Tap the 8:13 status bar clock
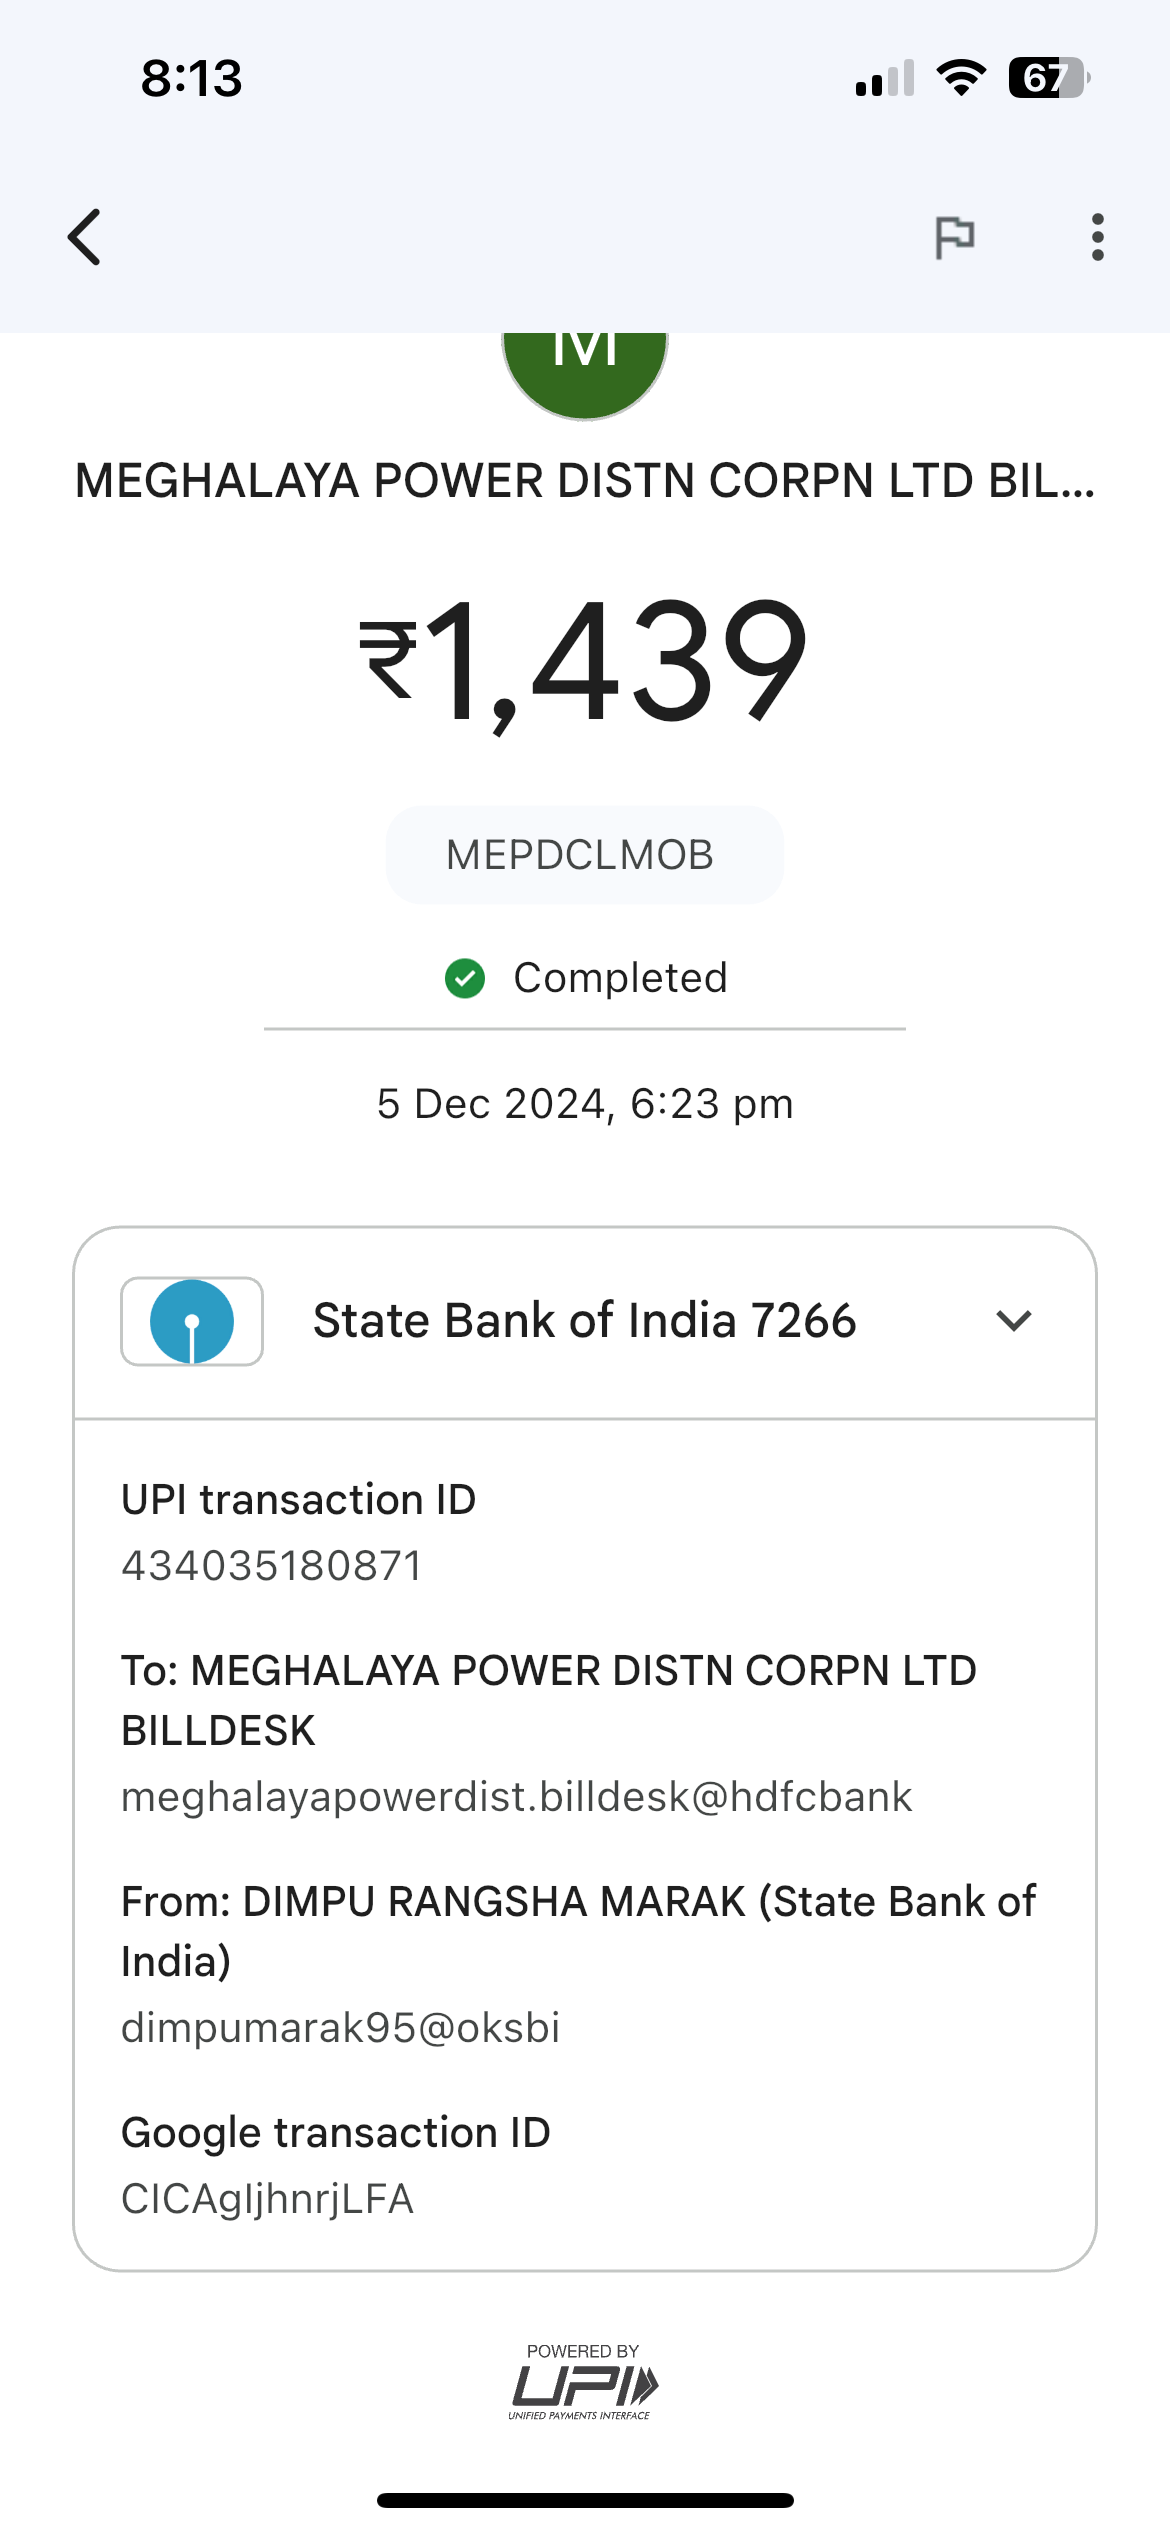The image size is (1170, 2532). [191, 78]
